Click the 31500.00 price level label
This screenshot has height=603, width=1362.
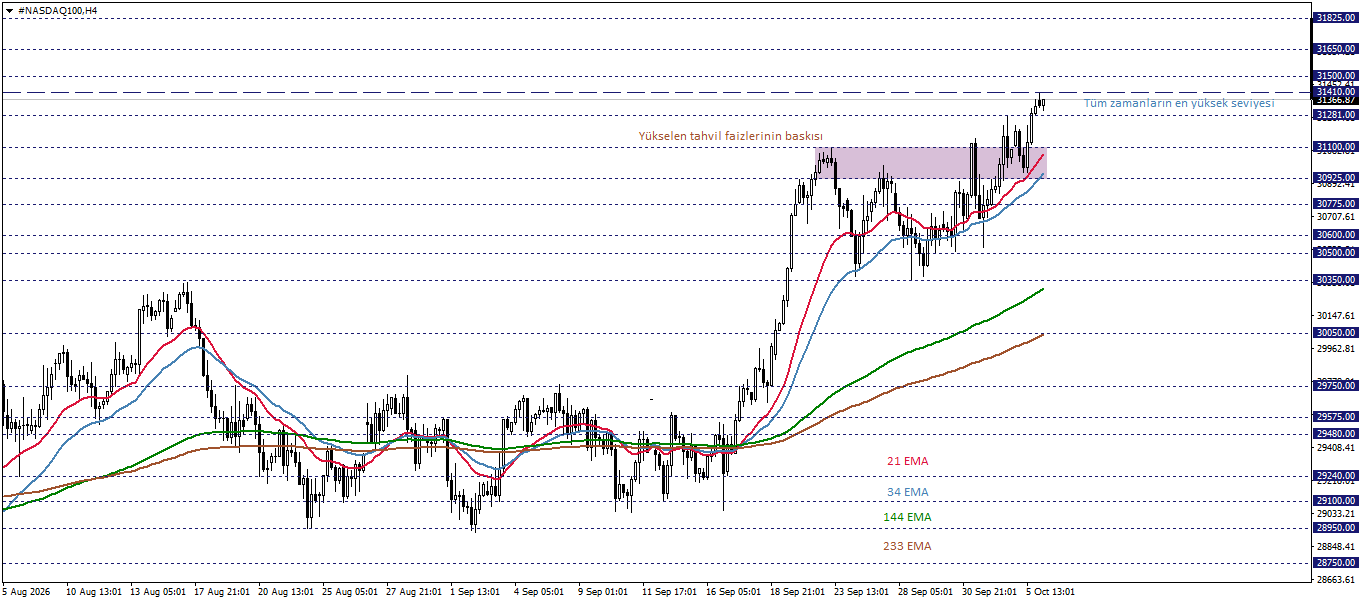point(1335,75)
